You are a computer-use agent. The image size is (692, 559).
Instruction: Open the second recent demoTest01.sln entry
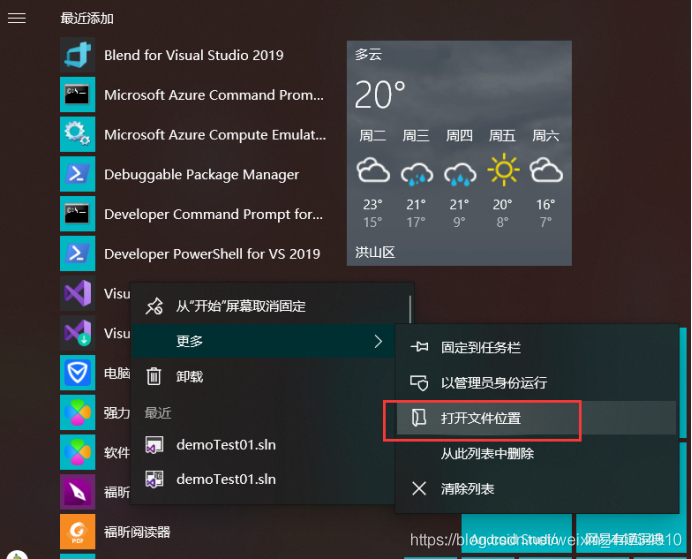coord(263,479)
